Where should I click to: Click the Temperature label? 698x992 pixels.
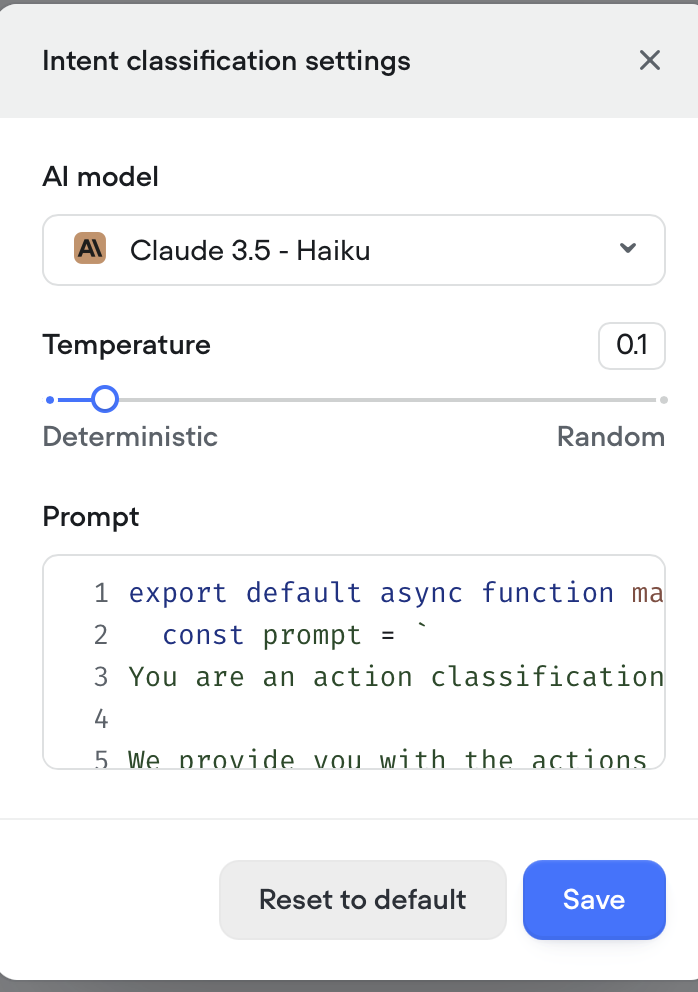click(127, 345)
